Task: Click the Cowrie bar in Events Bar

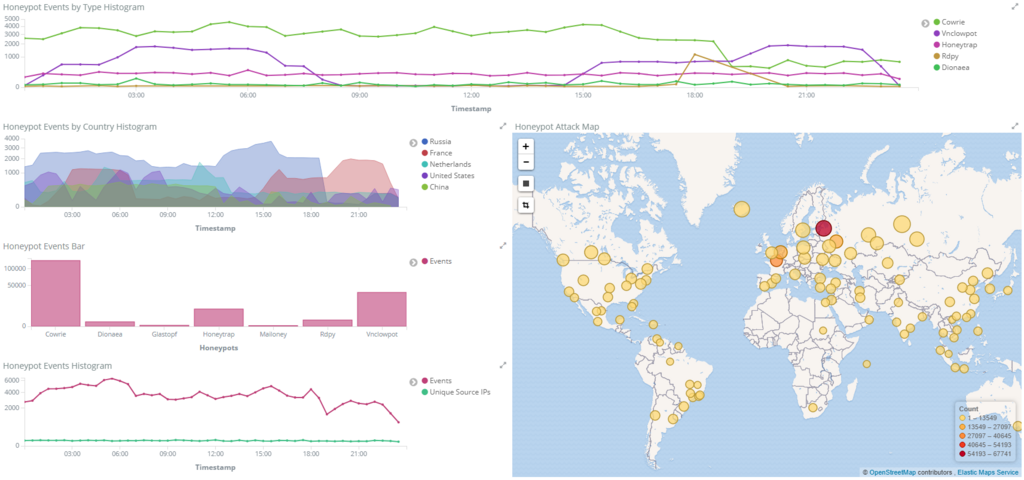Action: point(56,293)
